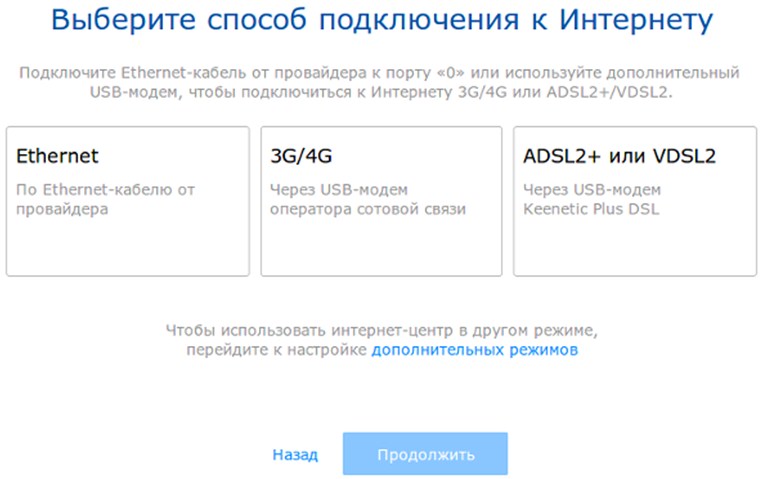Click the text 'По Ethernet-кабелю от провайдера'

point(106,199)
